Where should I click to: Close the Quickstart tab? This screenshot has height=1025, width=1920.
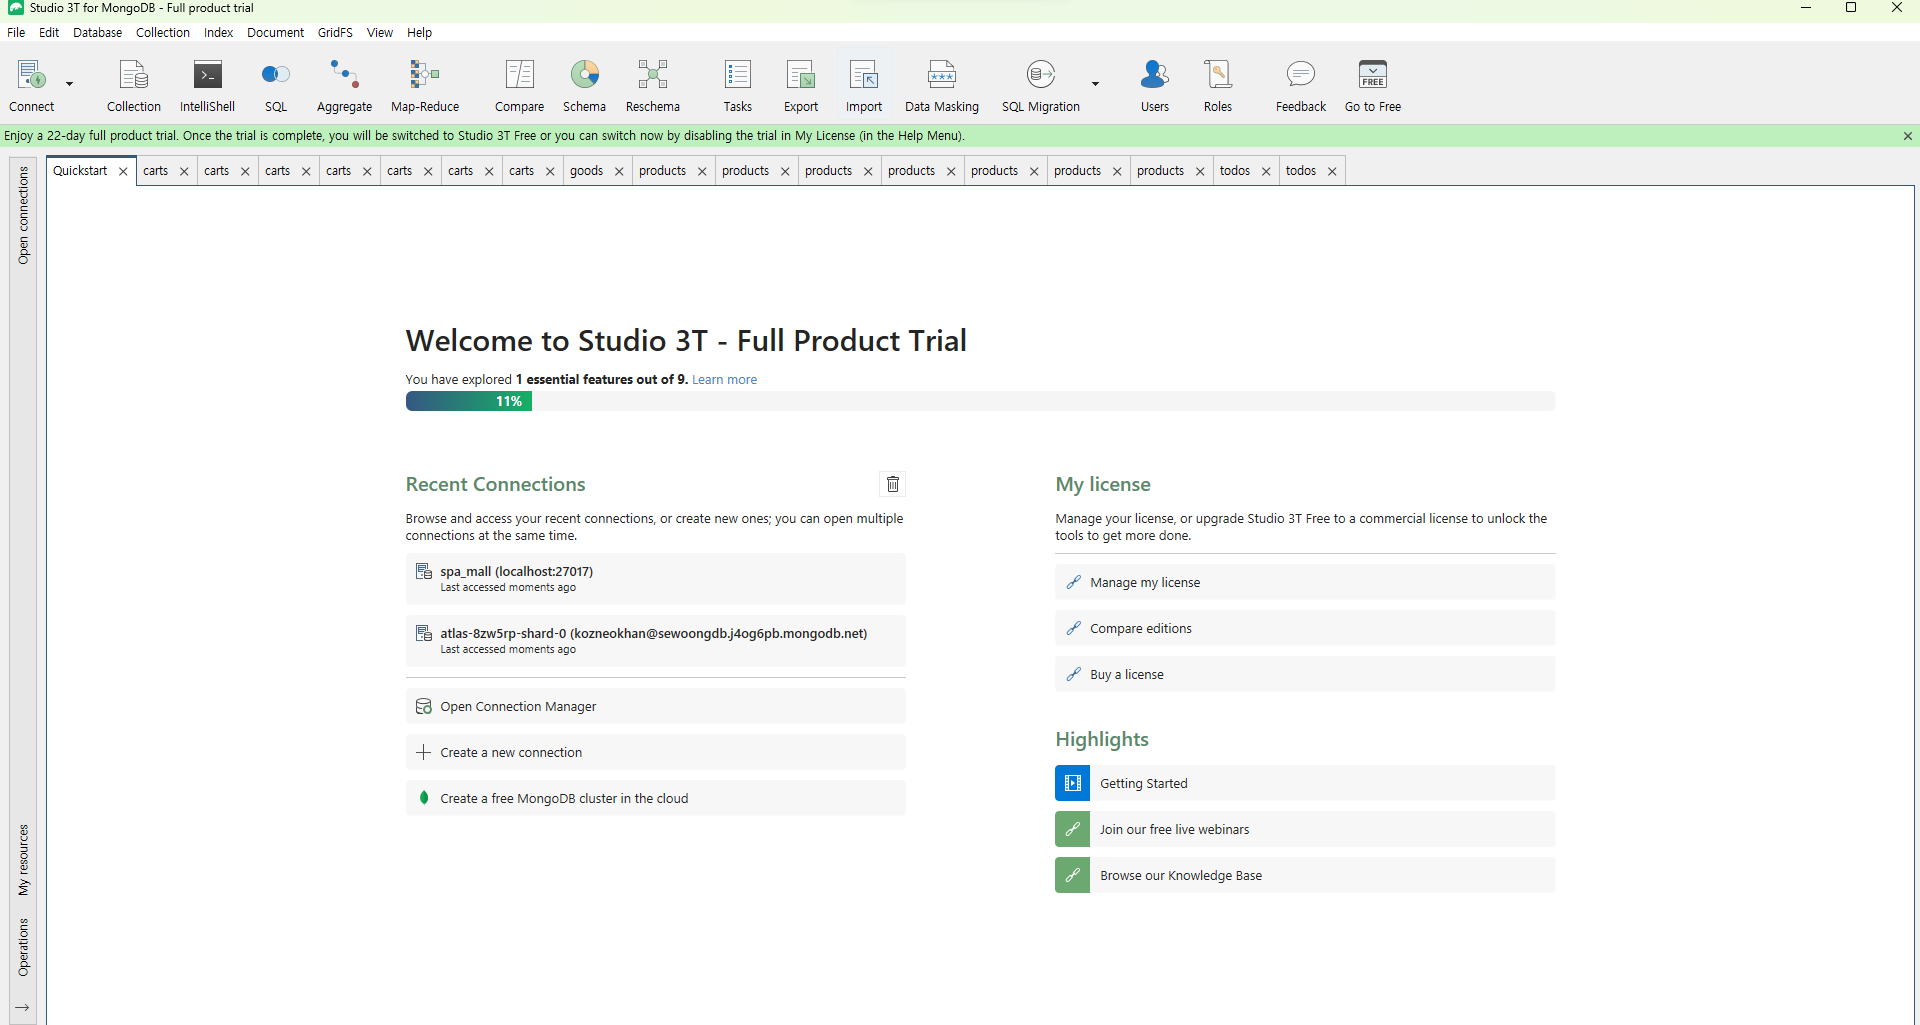pyautogui.click(x=124, y=171)
